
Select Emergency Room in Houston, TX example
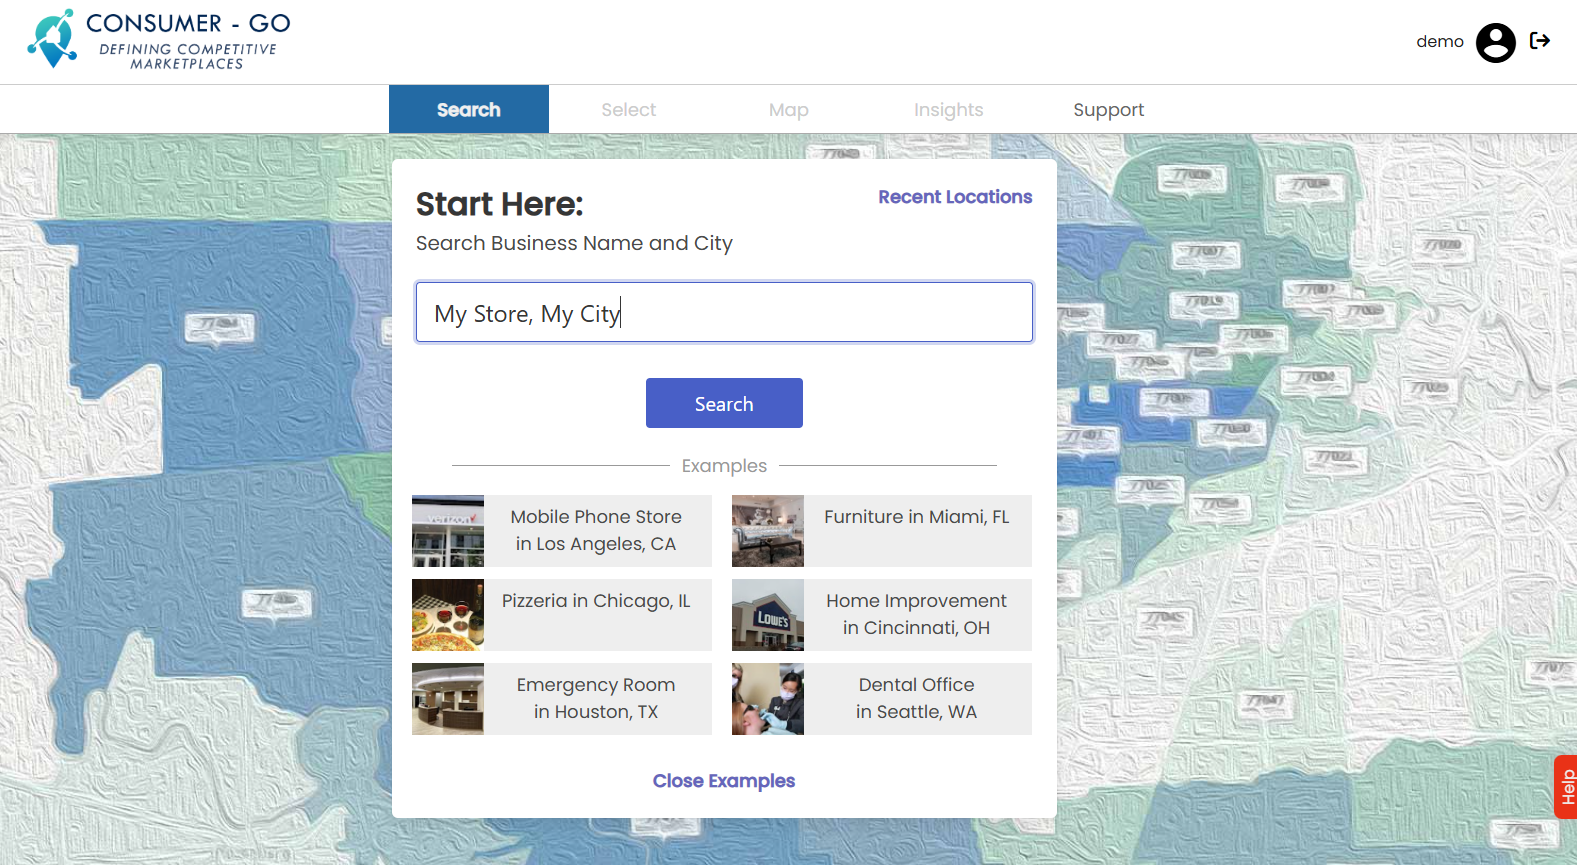562,699
